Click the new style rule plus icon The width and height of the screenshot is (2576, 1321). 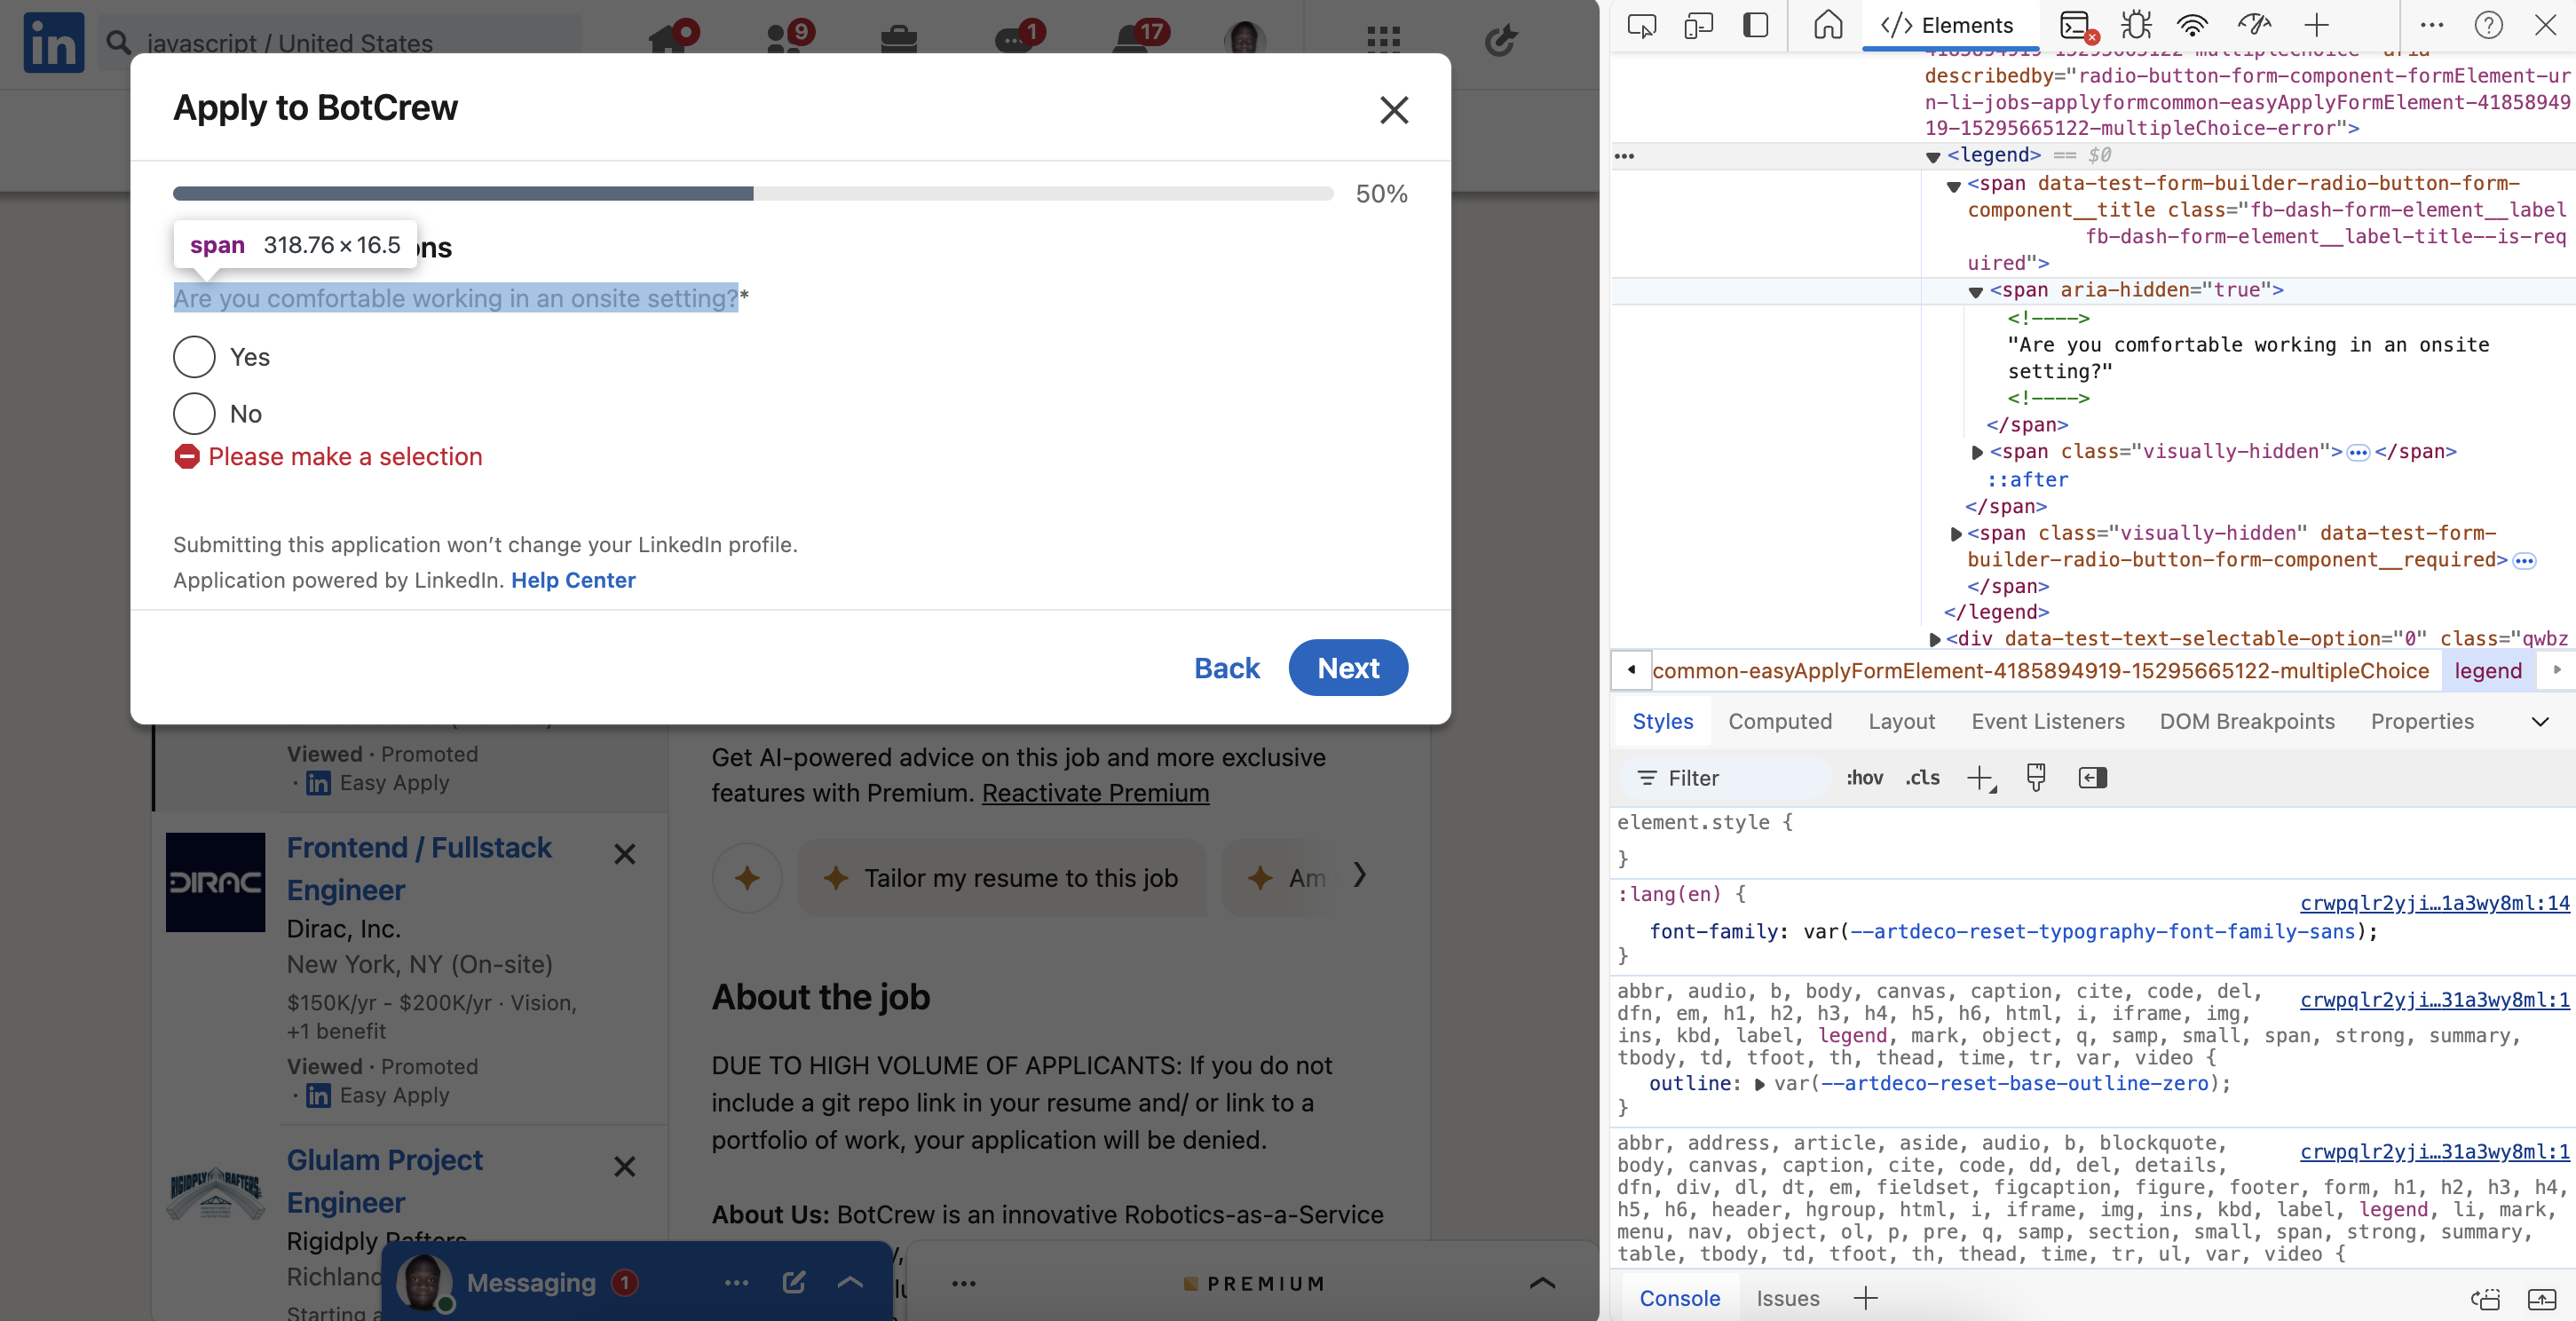[x=1980, y=779]
